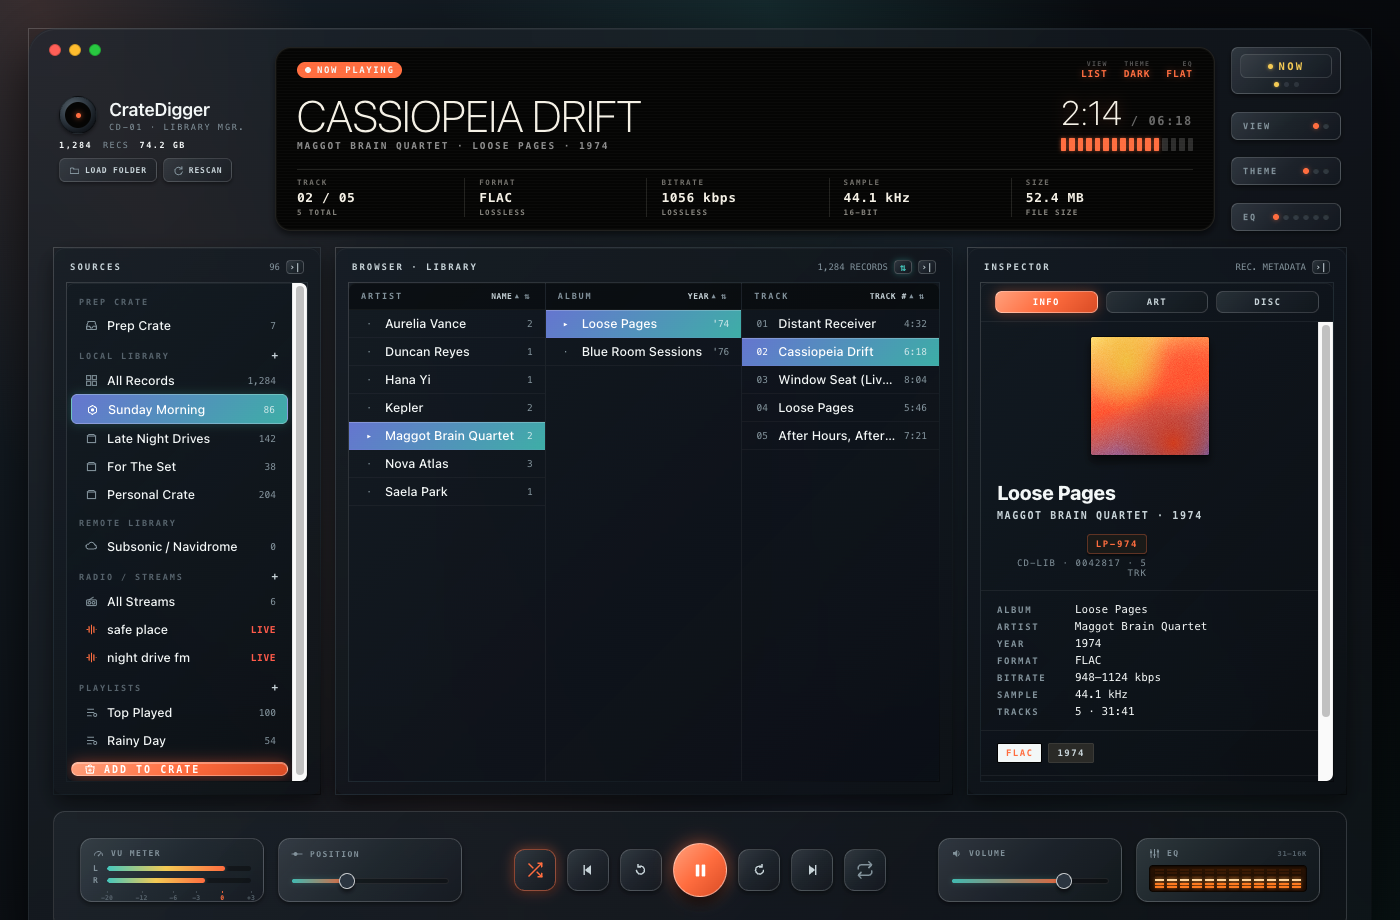Open the All Records grid icon
Viewport: 1400px width, 920px height.
[x=91, y=381]
